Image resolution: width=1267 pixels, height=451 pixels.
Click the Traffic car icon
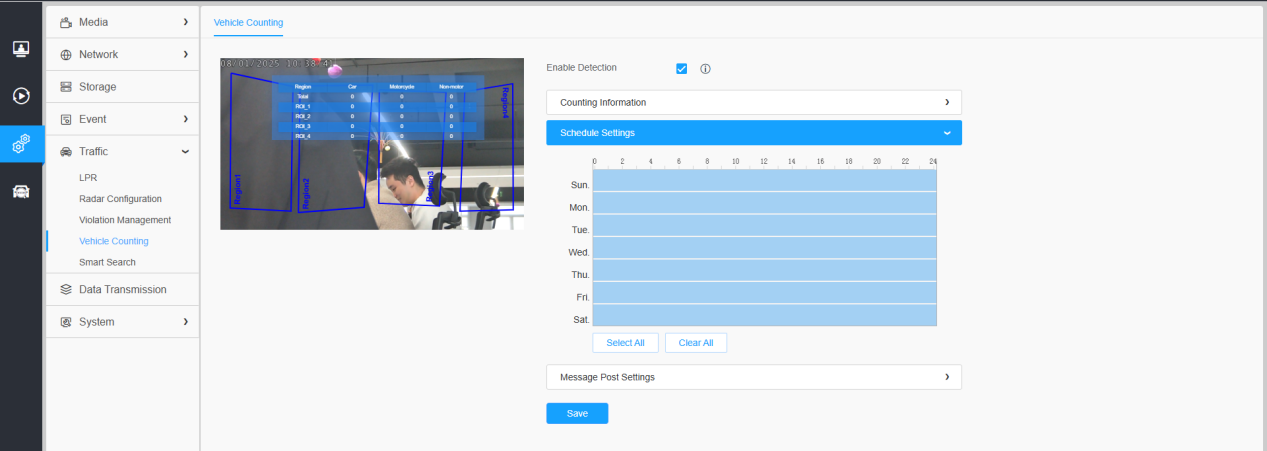[x=66, y=151]
